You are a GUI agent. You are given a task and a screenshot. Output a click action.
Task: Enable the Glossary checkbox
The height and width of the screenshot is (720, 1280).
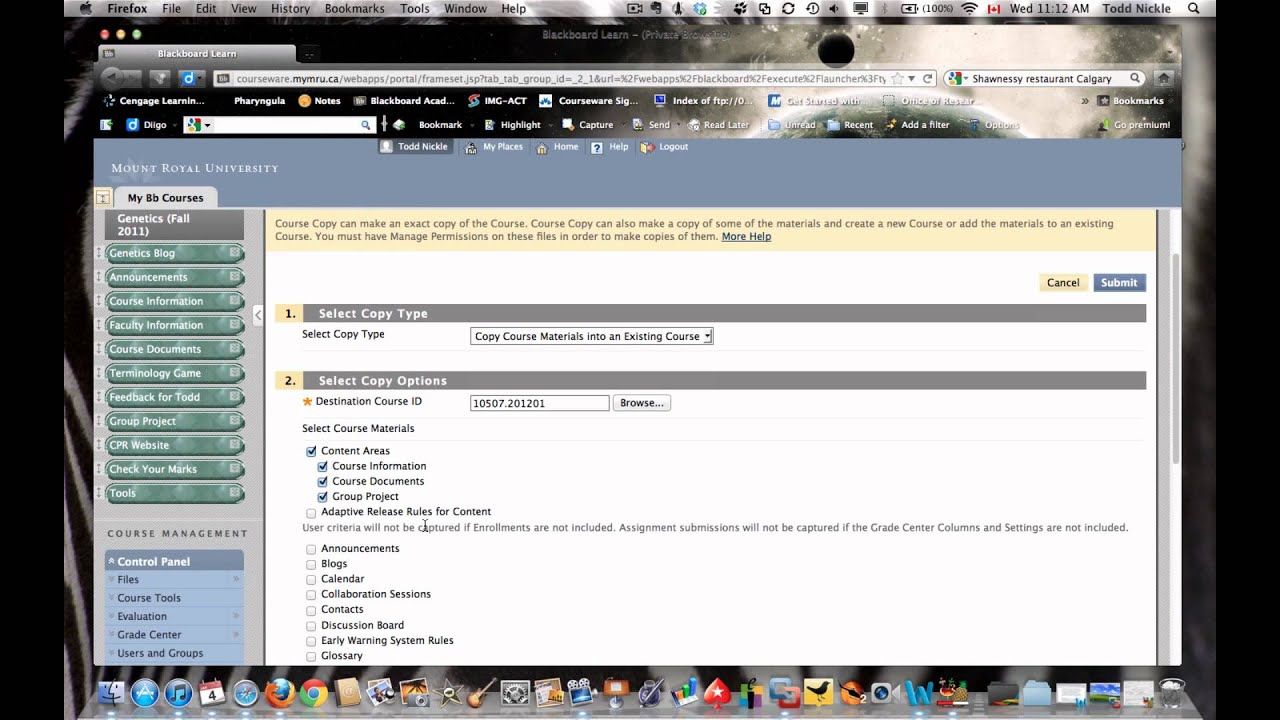click(311, 657)
